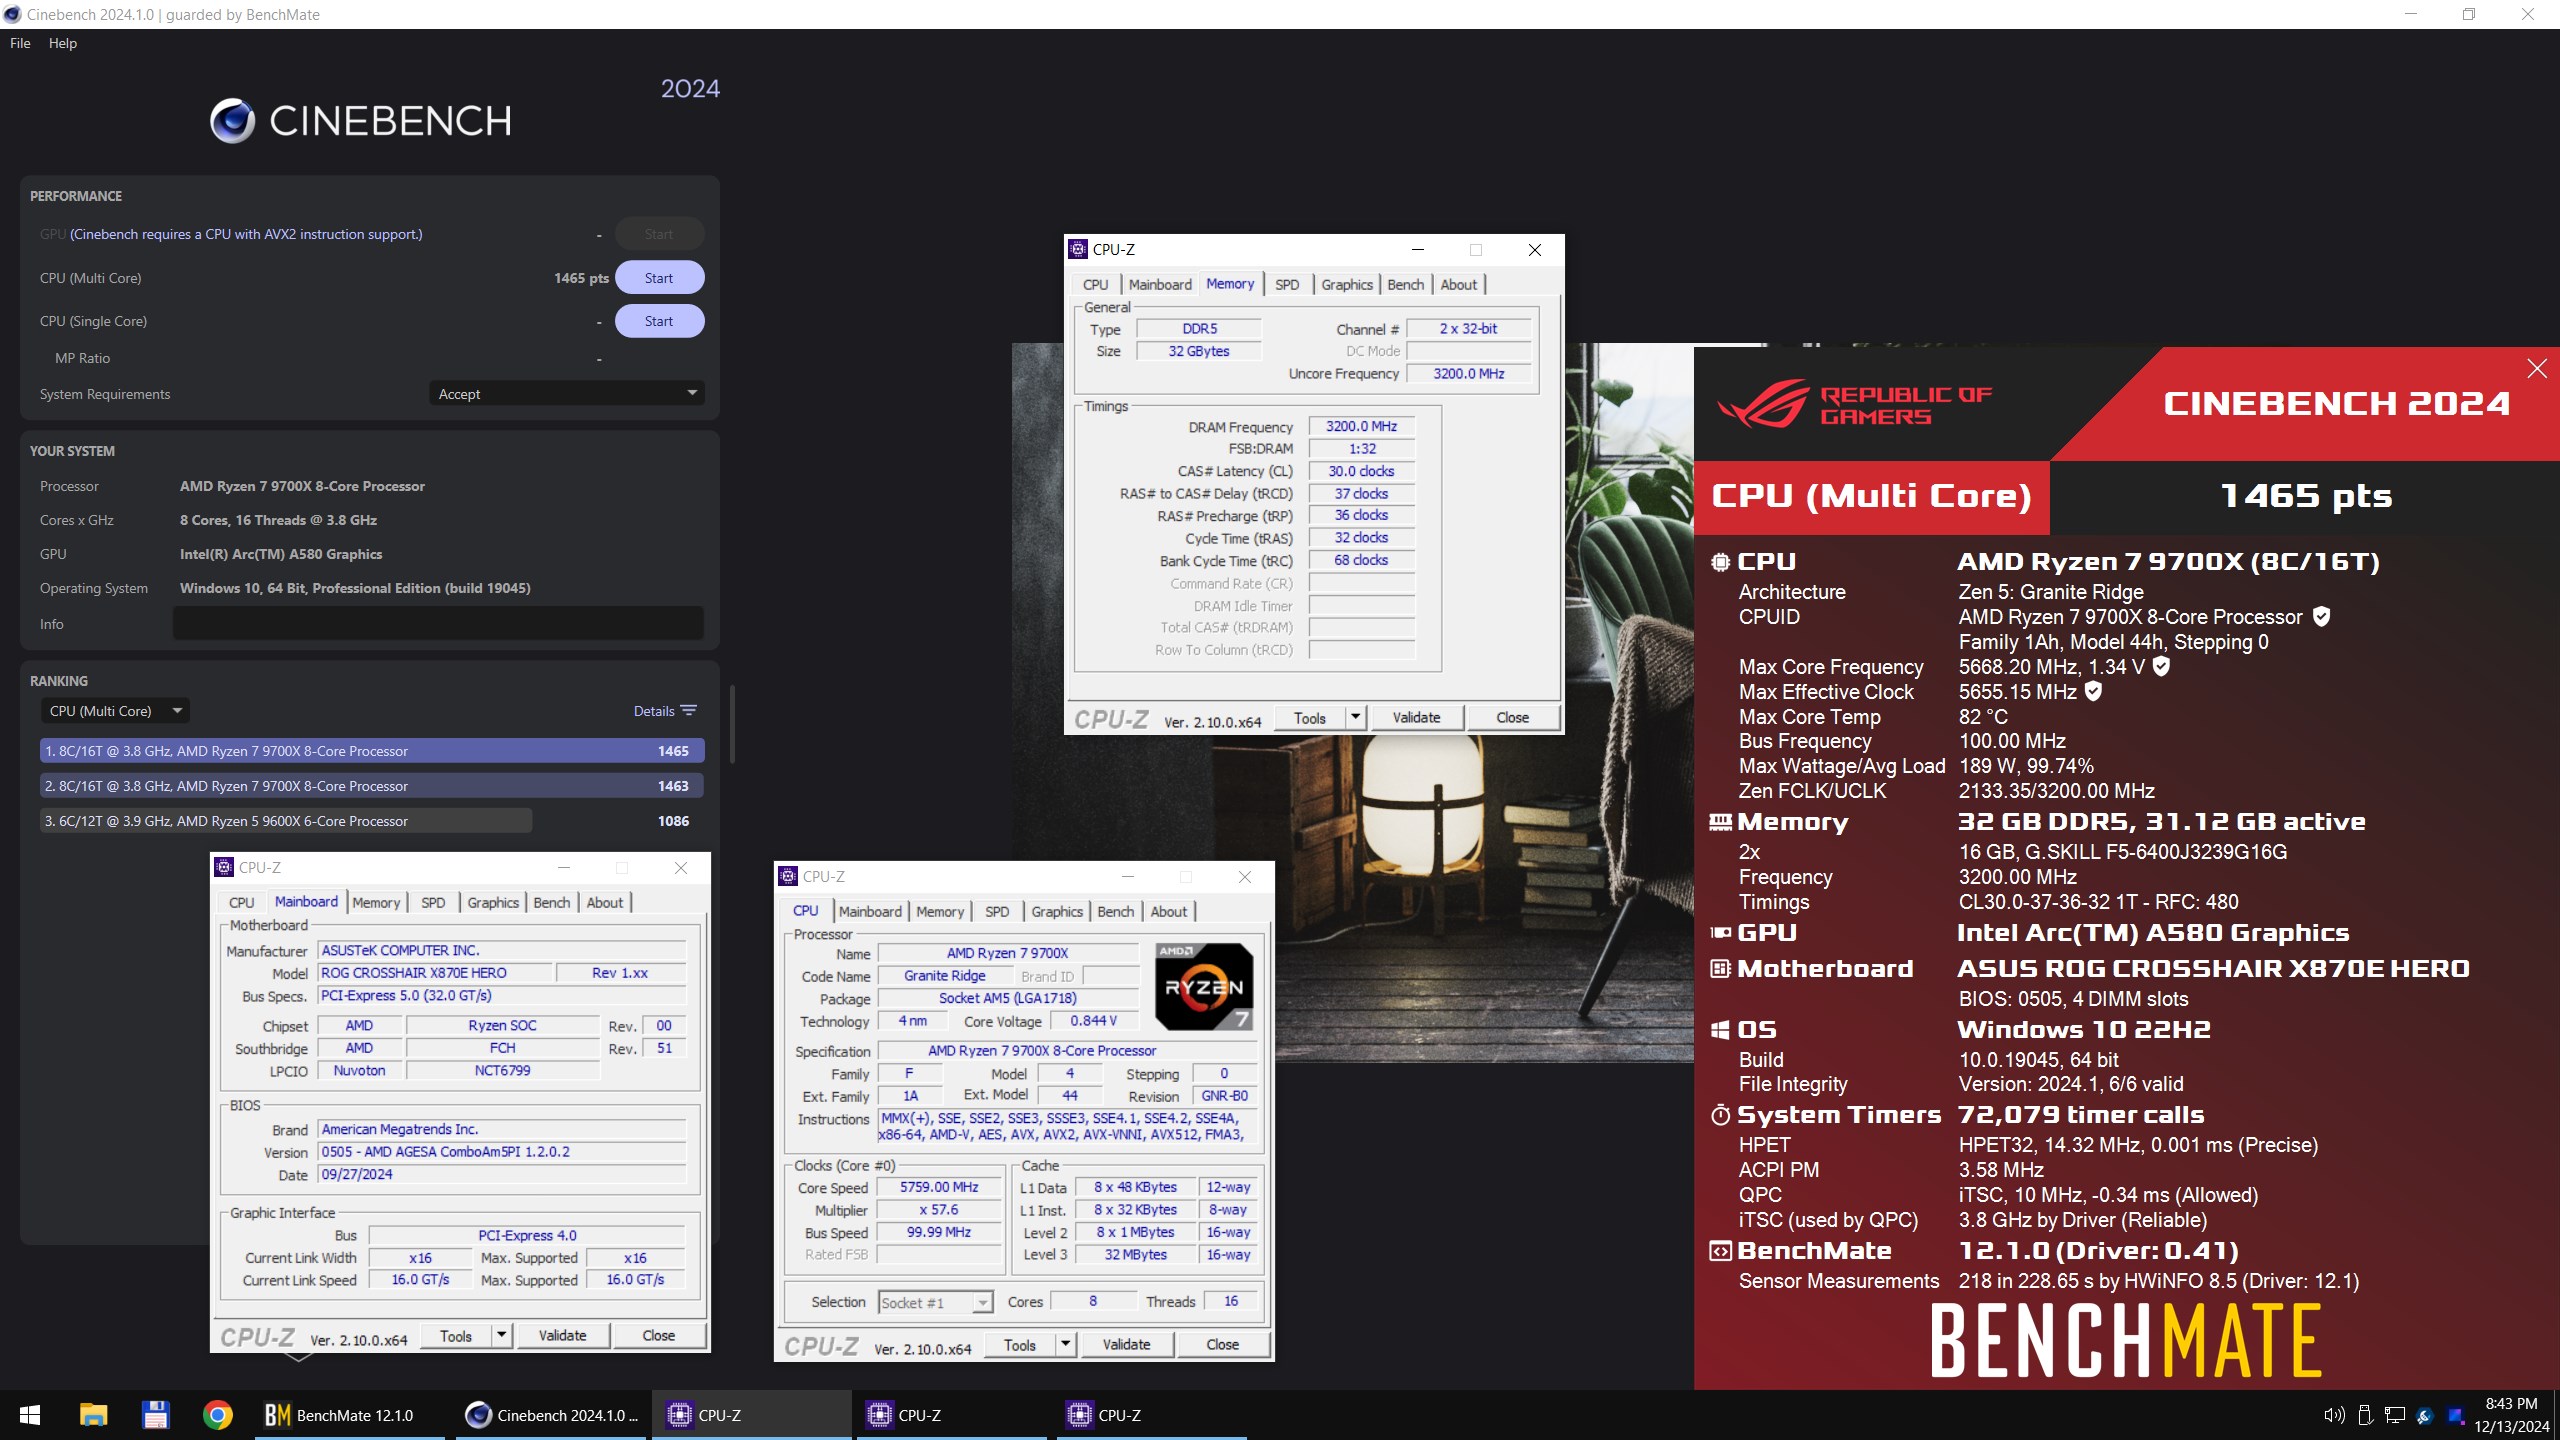
Task: Switch to Memory tab in Mainboard CPU-Z window
Action: 376,903
